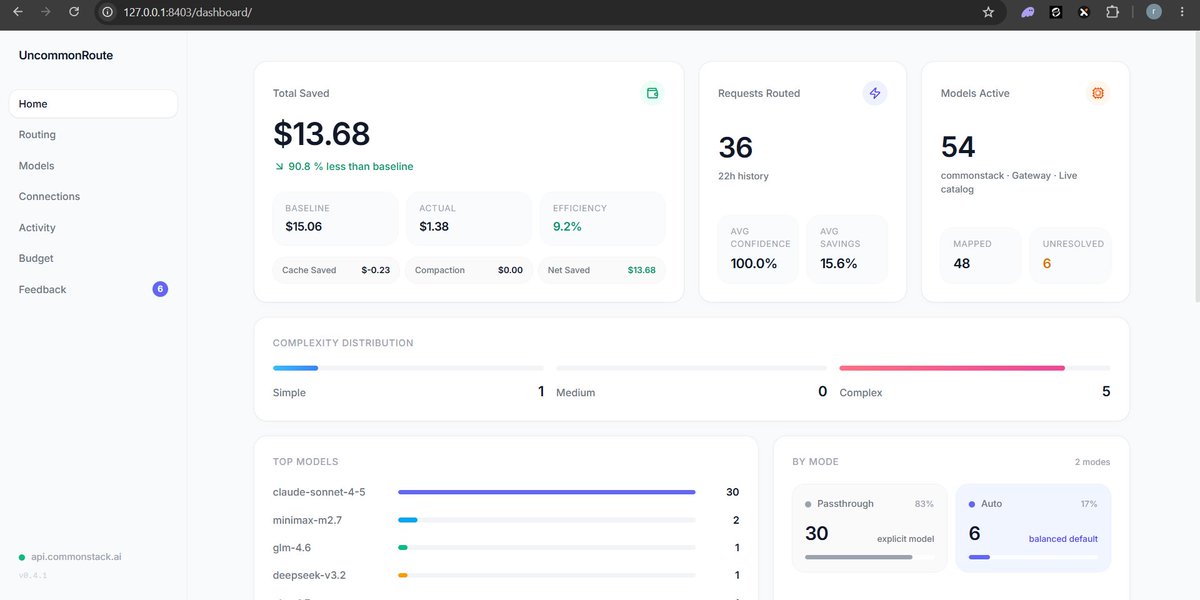1200x600 pixels.
Task: Click the 90.8 % less than baseline text
Action: tap(351, 166)
